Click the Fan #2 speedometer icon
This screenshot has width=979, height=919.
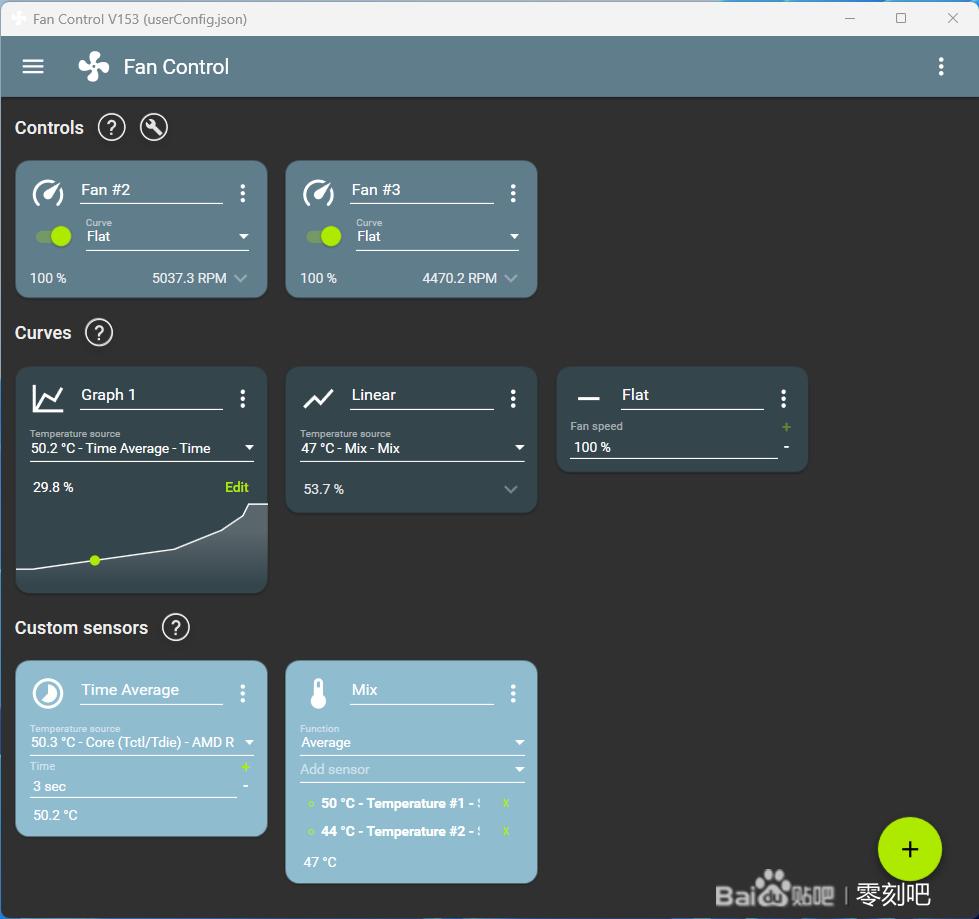48,192
